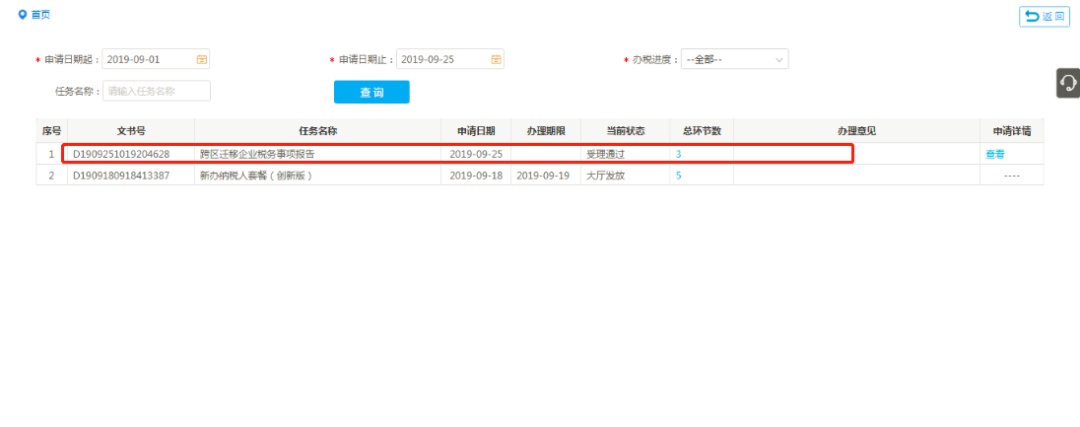
Task: Click total steps link "5" in row two
Action: point(678,175)
